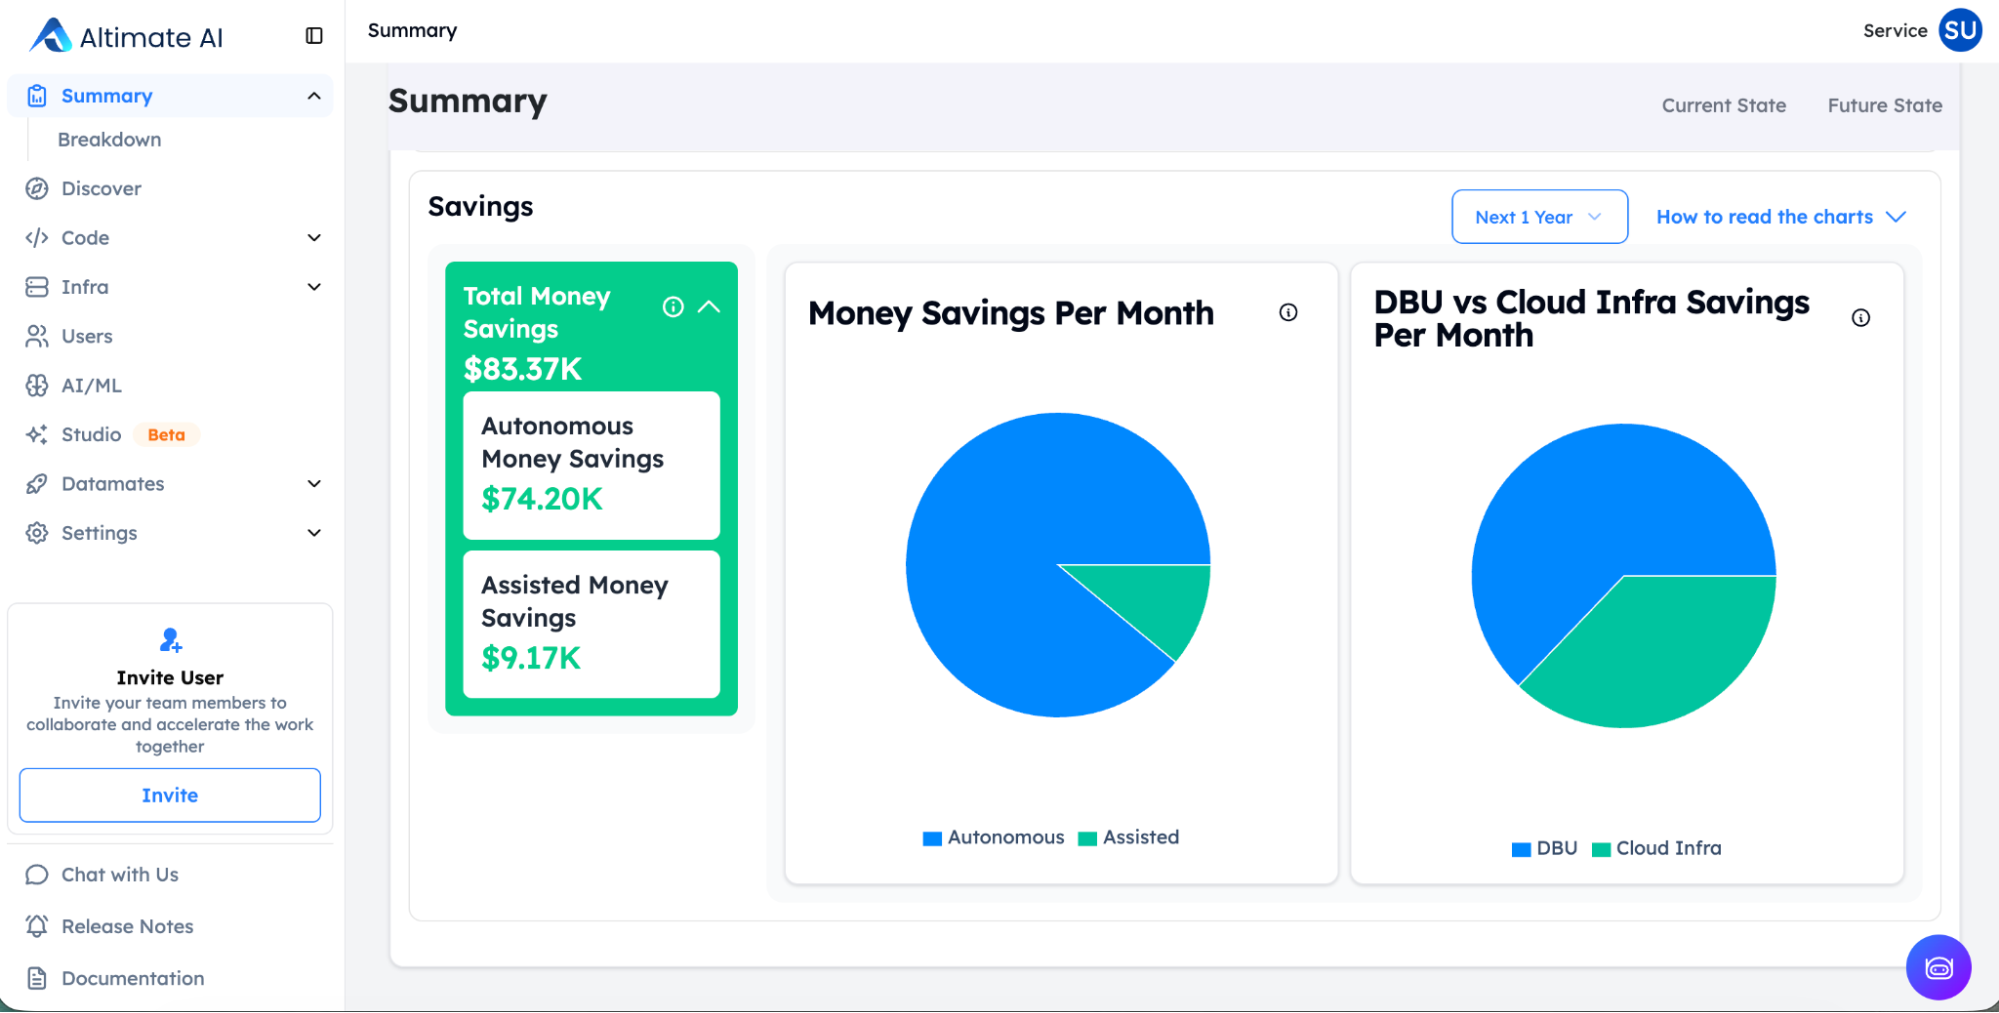Screen dimensions: 1999x1013
Task: Open the Users section
Action: (87, 336)
